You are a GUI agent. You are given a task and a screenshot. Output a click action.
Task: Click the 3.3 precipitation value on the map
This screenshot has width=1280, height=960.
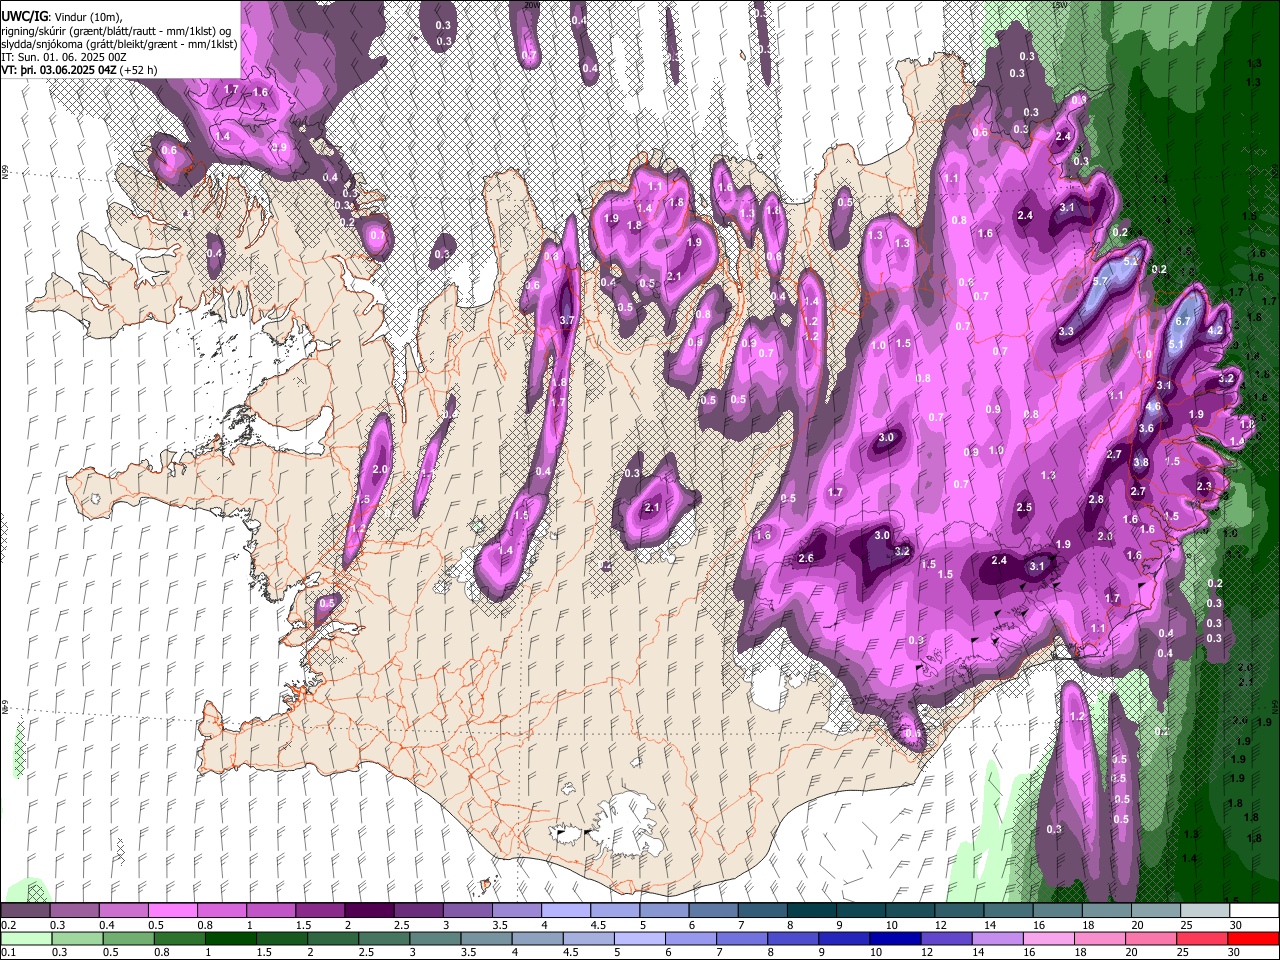1066,331
